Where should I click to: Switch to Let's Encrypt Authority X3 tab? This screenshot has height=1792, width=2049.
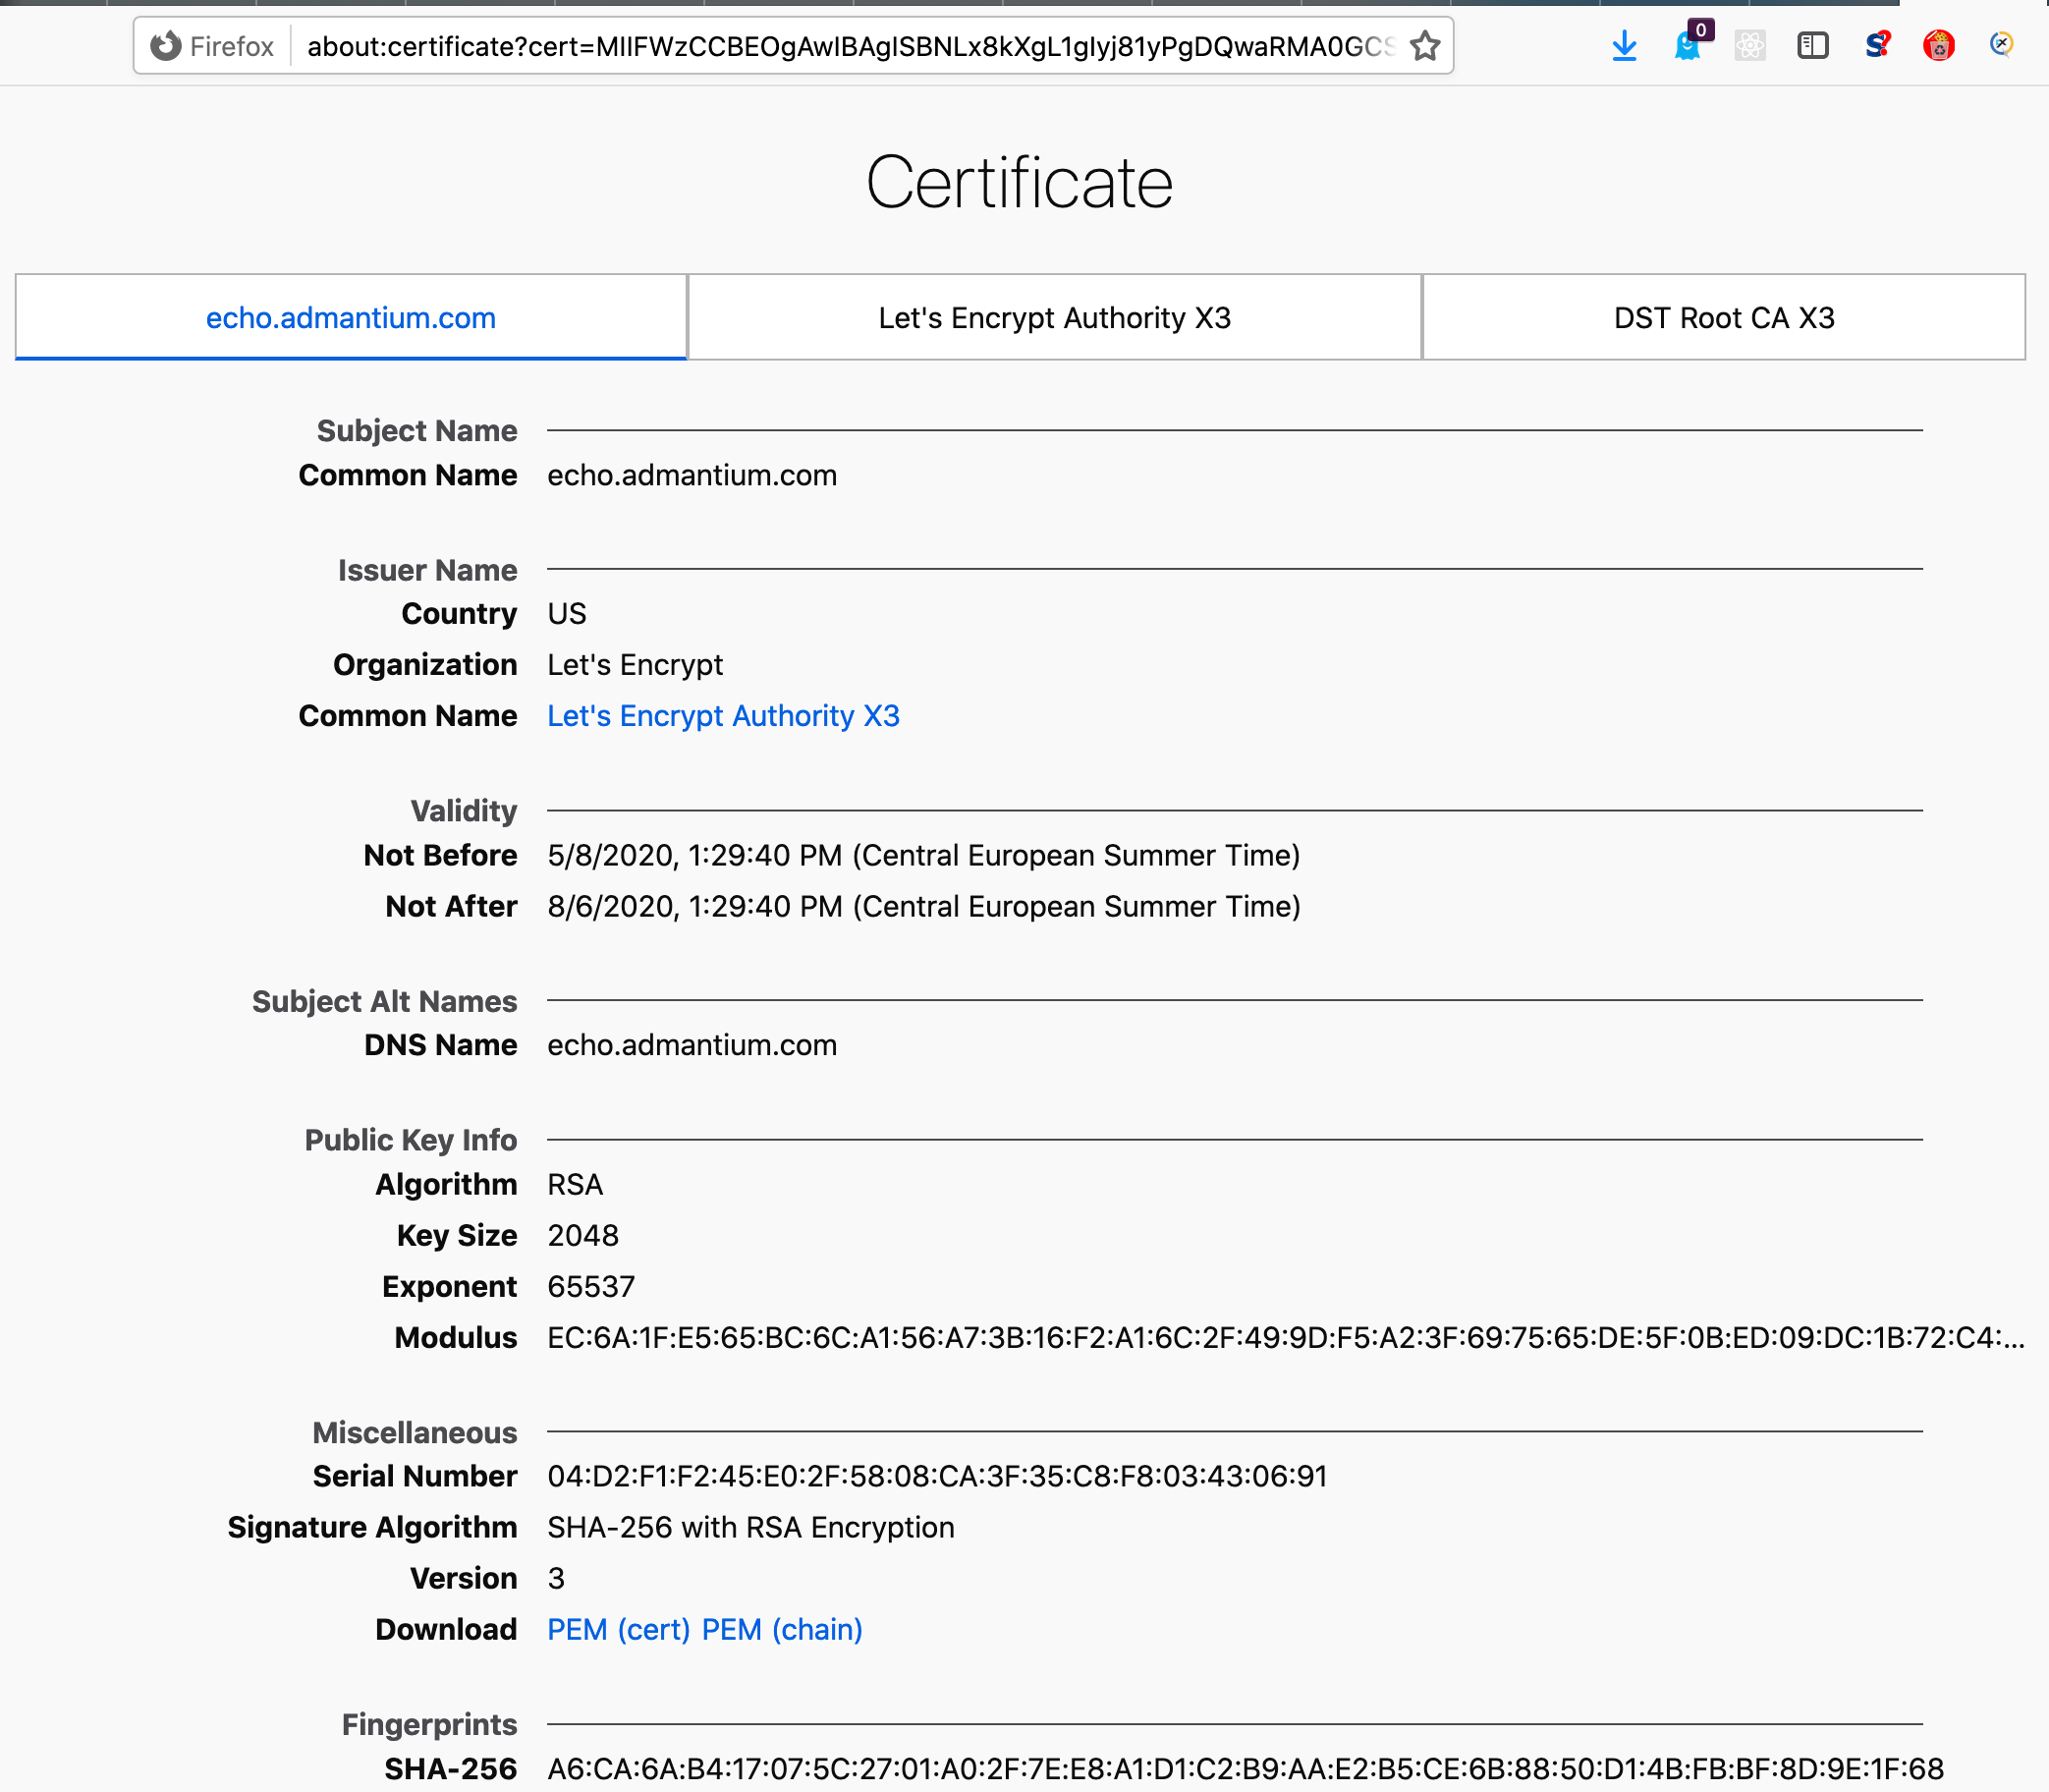click(x=1054, y=318)
